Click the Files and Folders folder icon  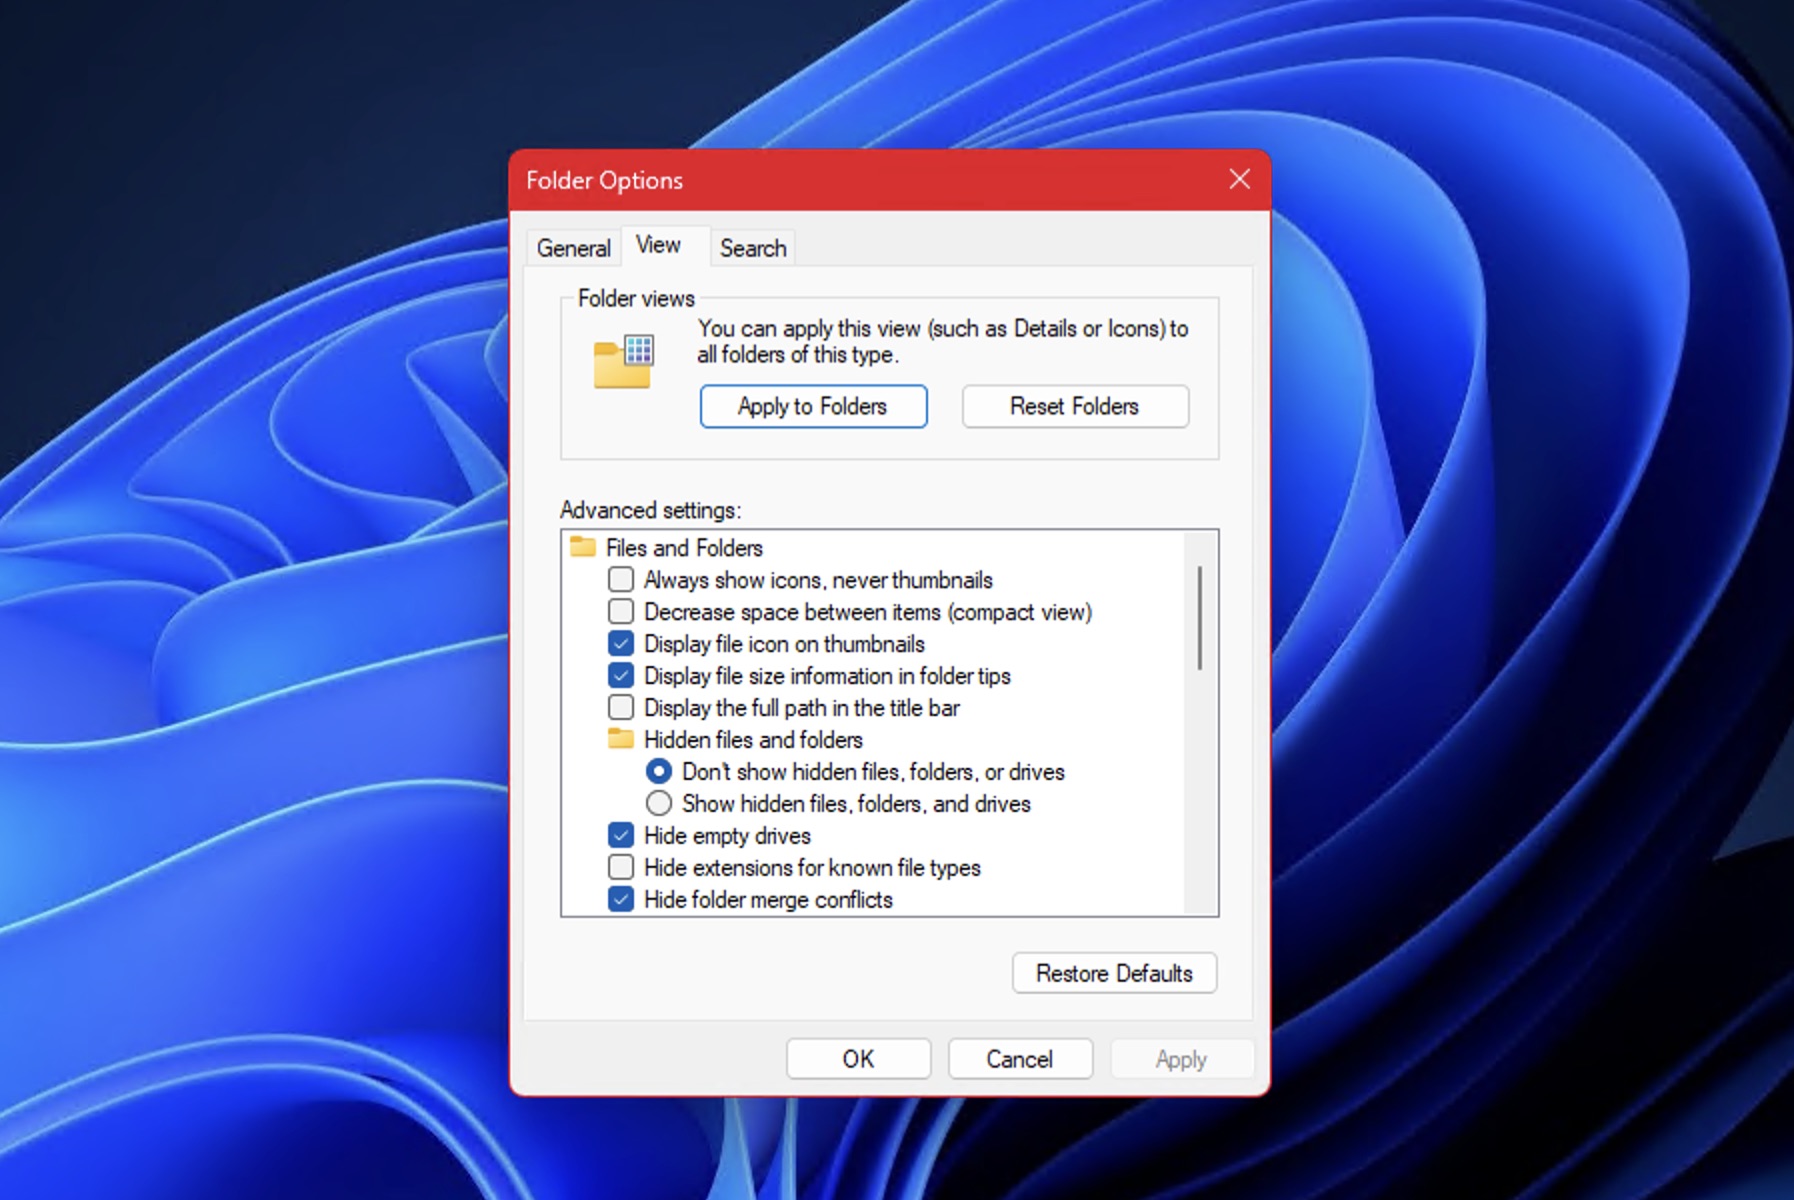(x=583, y=547)
